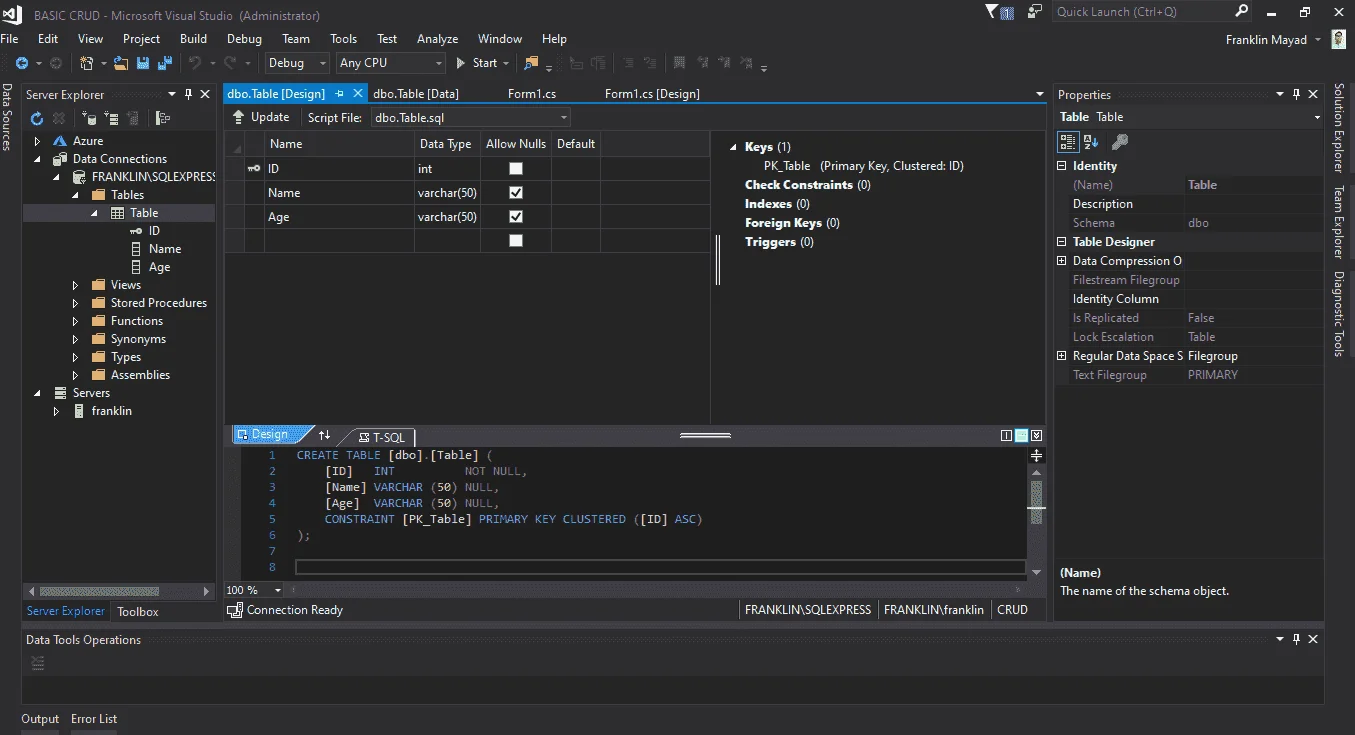Switch to the dbo.Table [Data] tab
The height and width of the screenshot is (735, 1355).
tap(416, 94)
